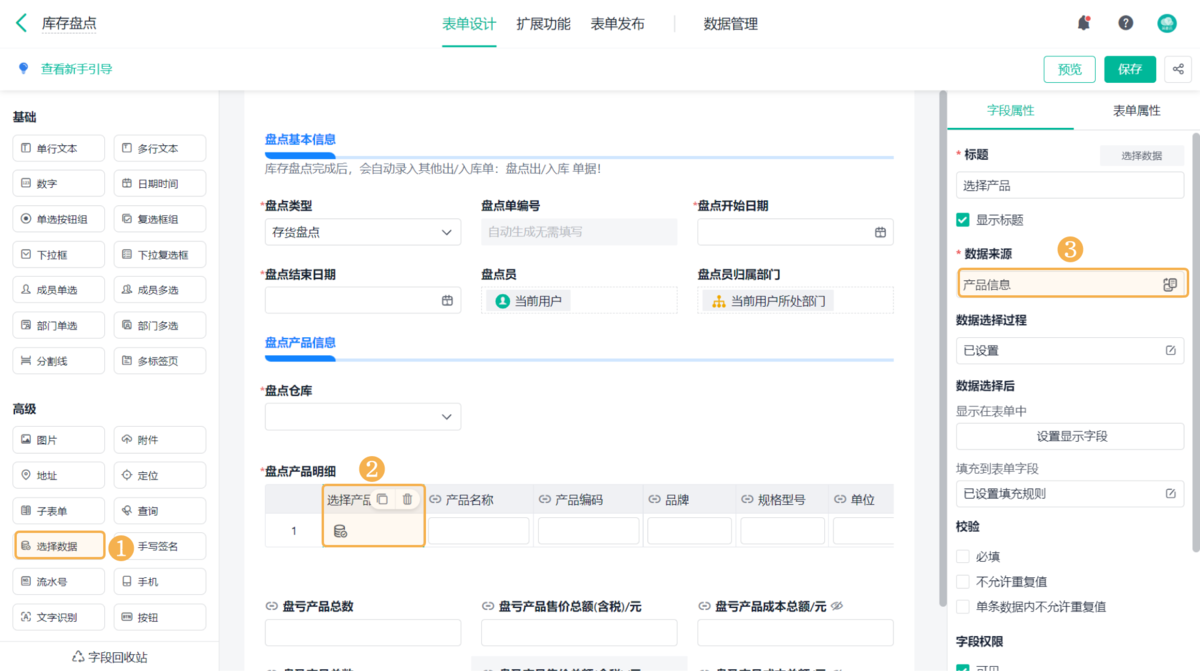Click the 标题 input field 选择产品
Screen dimensions: 1200x671
point(1070,186)
